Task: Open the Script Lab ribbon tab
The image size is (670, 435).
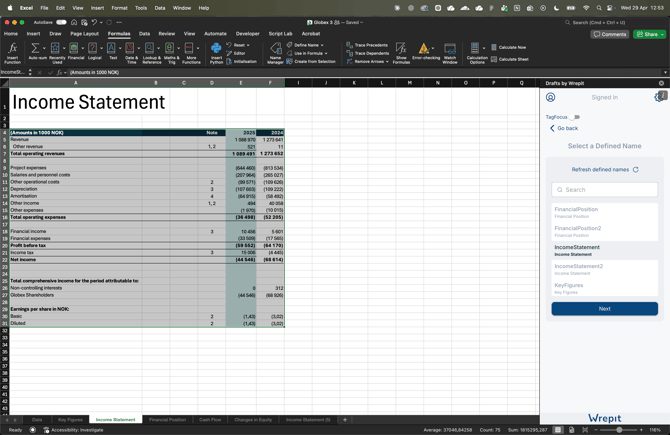Action: [x=280, y=34]
